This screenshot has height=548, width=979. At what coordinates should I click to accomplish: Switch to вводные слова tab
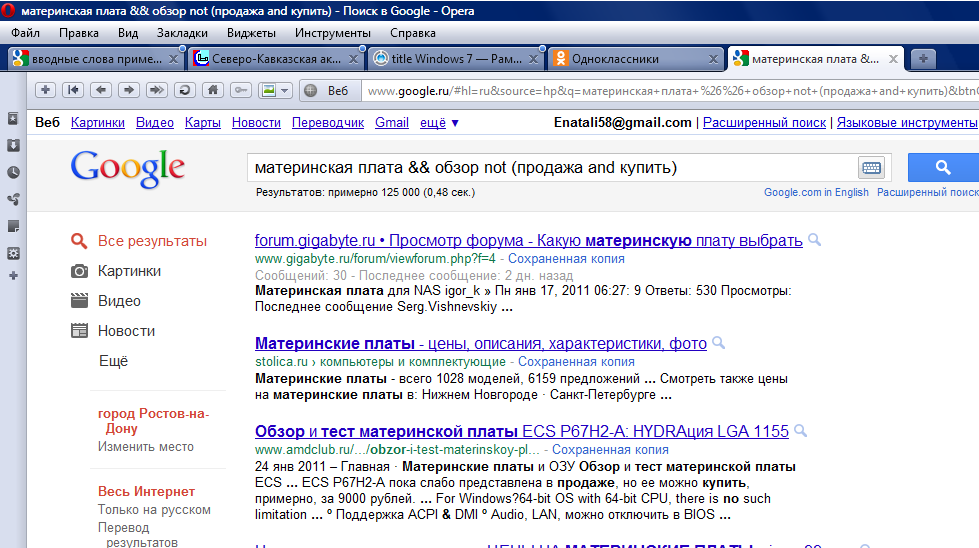(96, 59)
